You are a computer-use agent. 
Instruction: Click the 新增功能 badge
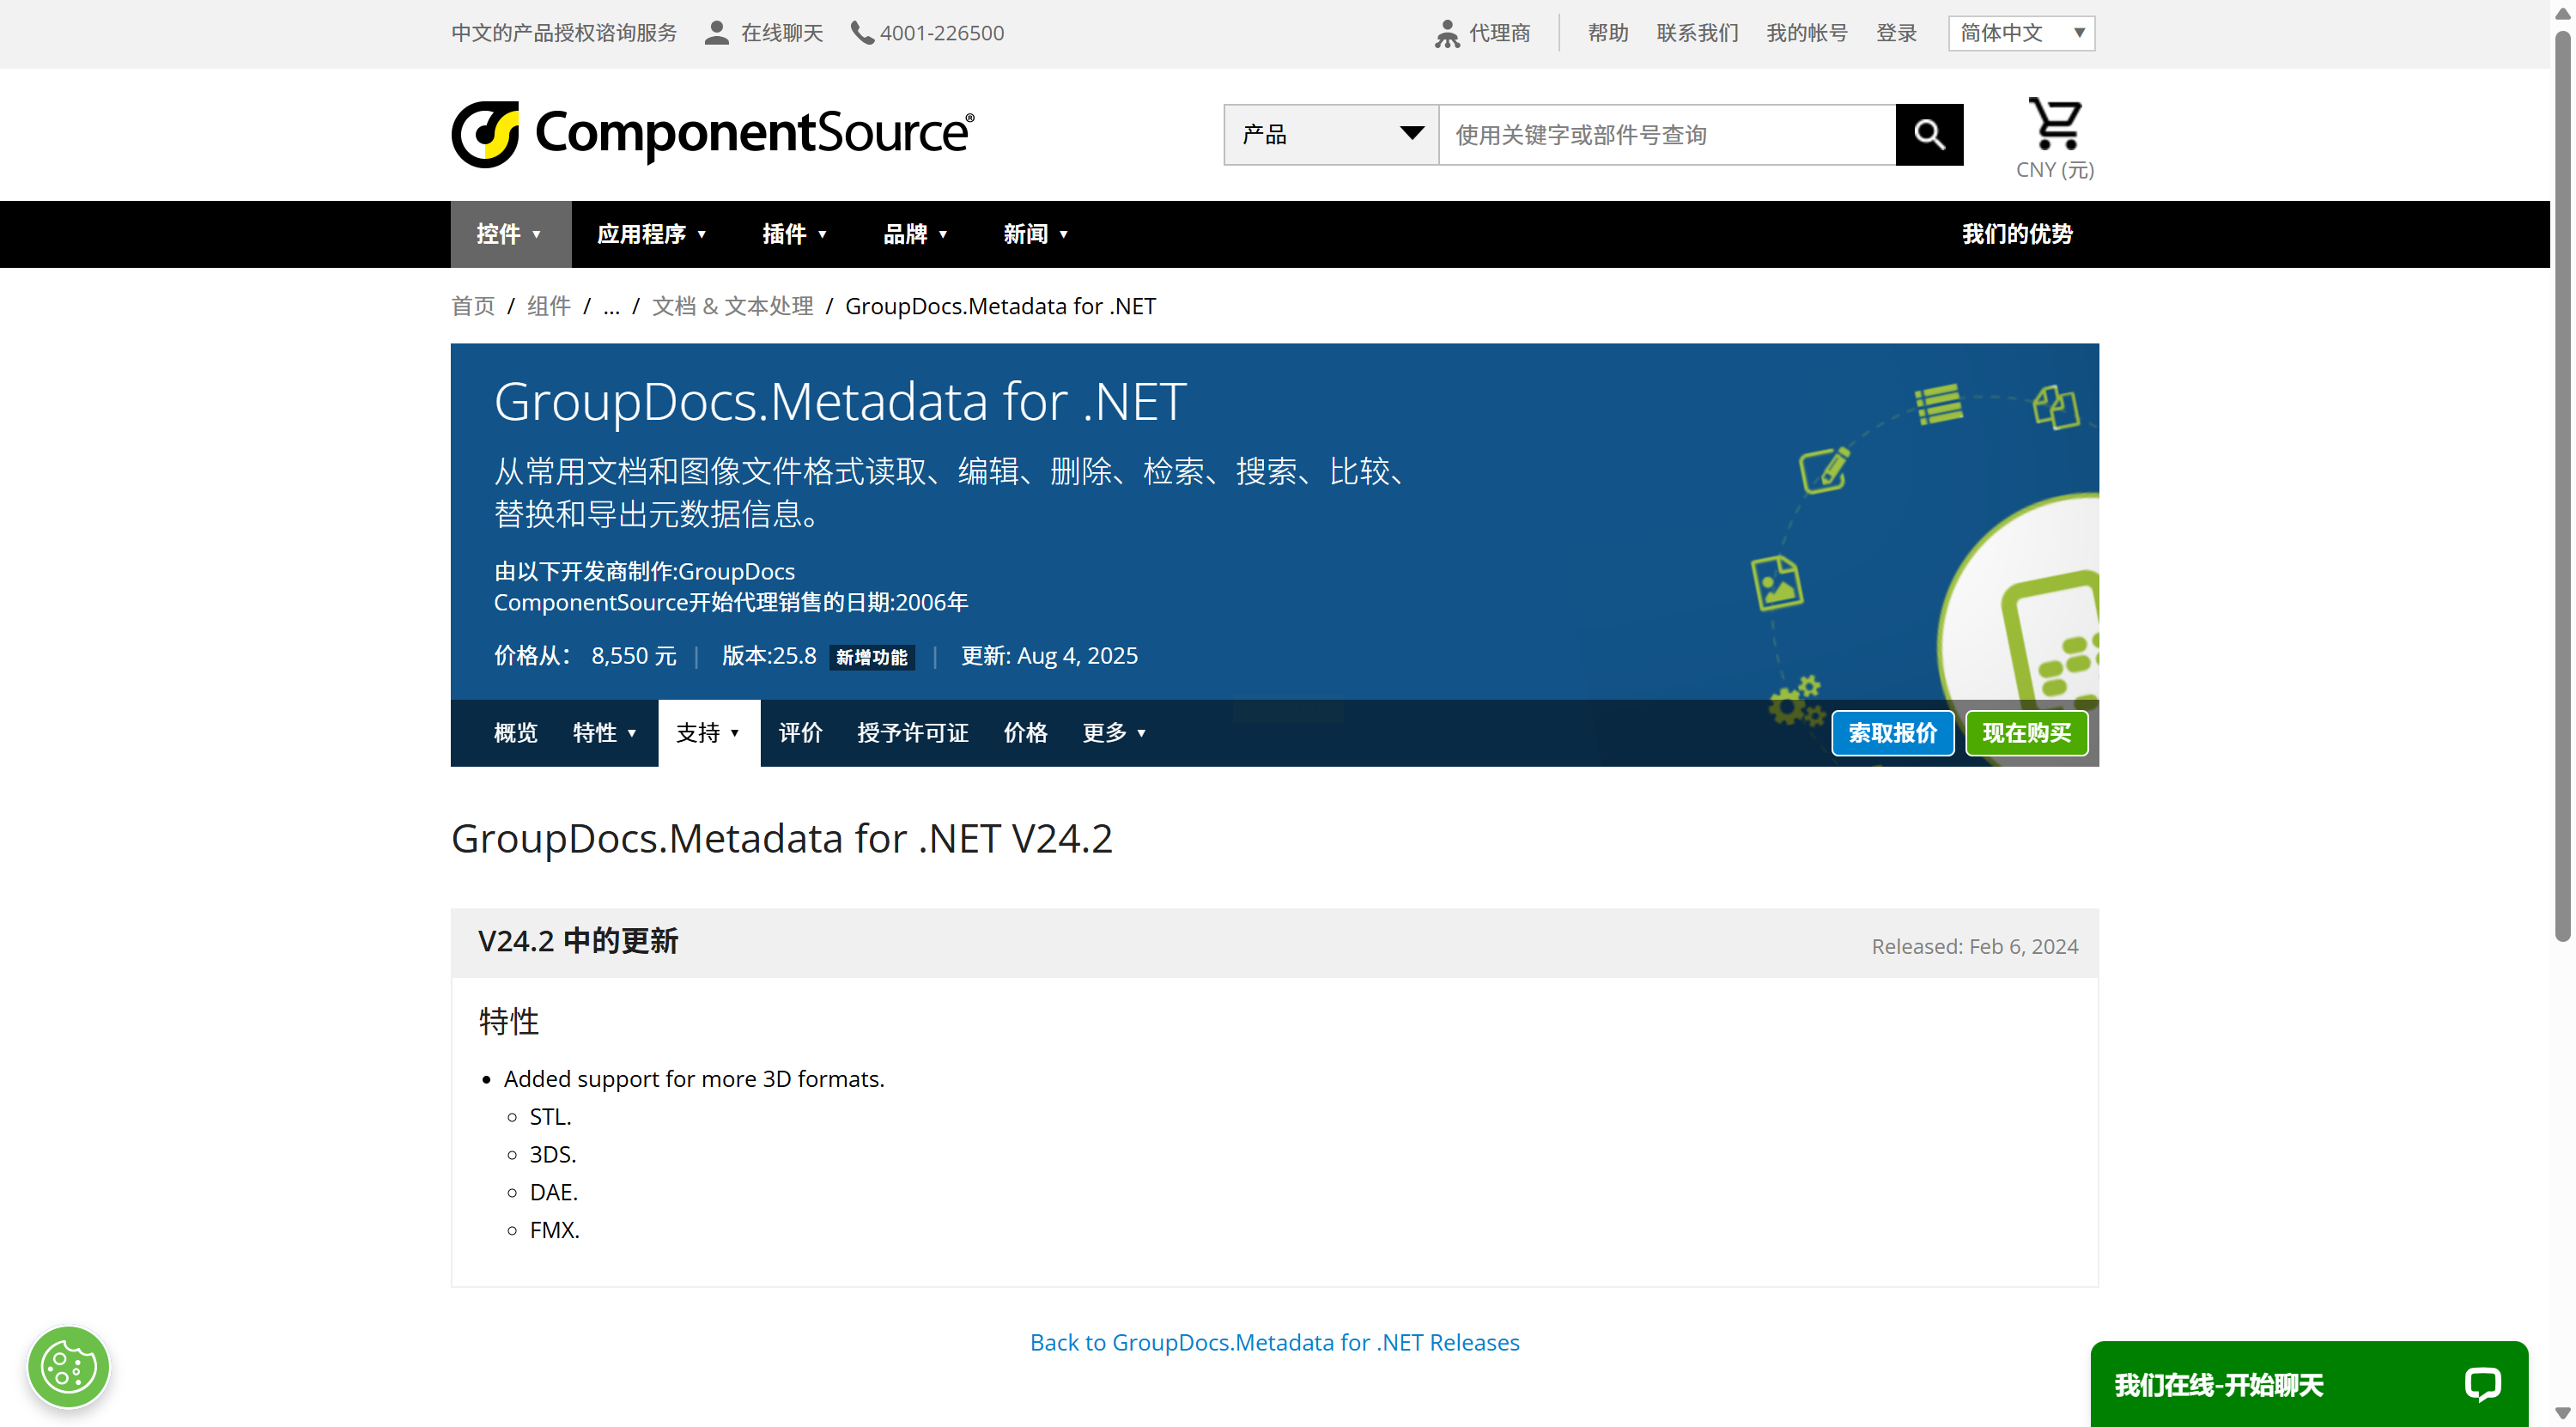point(872,657)
